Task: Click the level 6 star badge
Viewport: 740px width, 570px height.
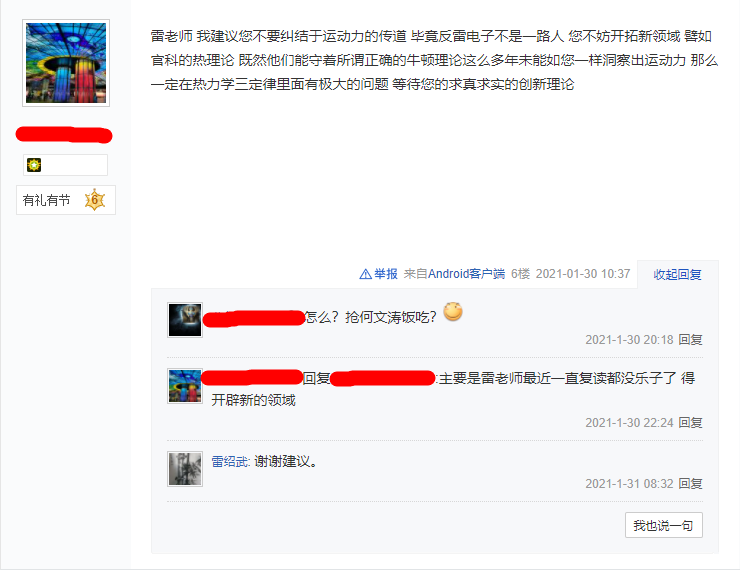Action: pos(94,200)
